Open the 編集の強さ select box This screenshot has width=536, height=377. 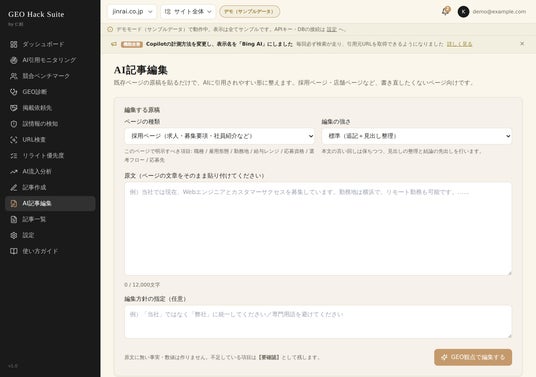pos(417,136)
